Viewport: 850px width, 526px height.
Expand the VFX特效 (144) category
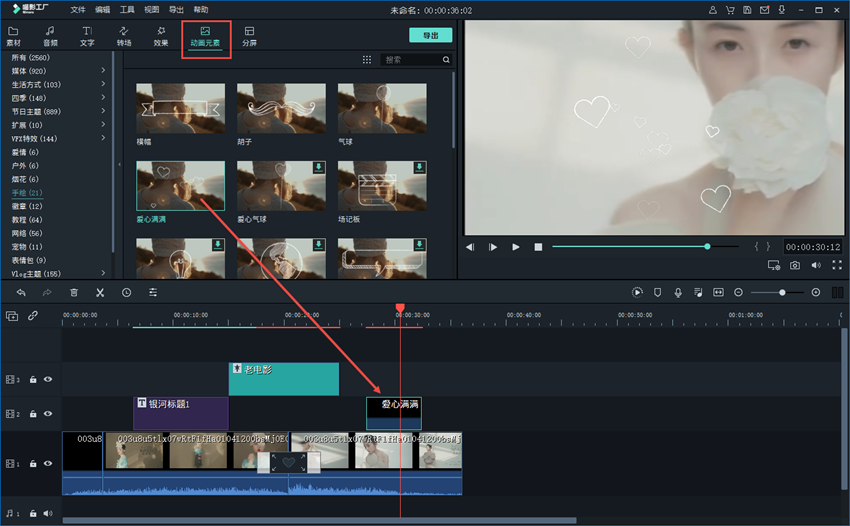[103, 138]
